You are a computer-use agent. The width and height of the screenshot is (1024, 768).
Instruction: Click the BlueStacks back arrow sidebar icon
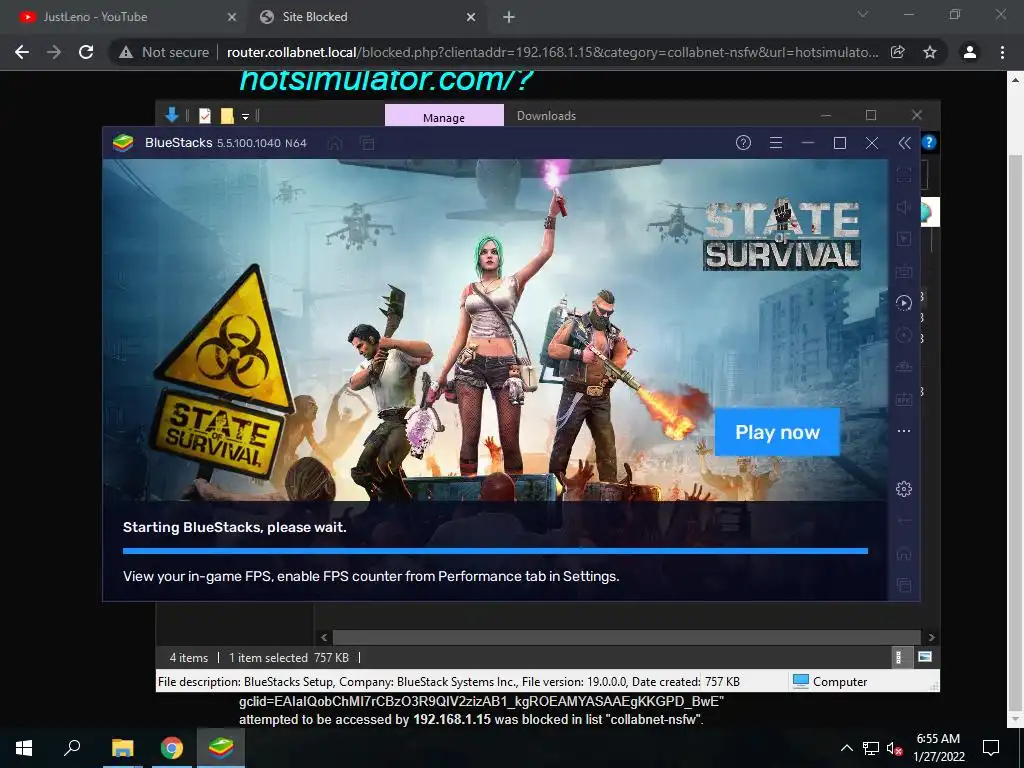(x=904, y=520)
